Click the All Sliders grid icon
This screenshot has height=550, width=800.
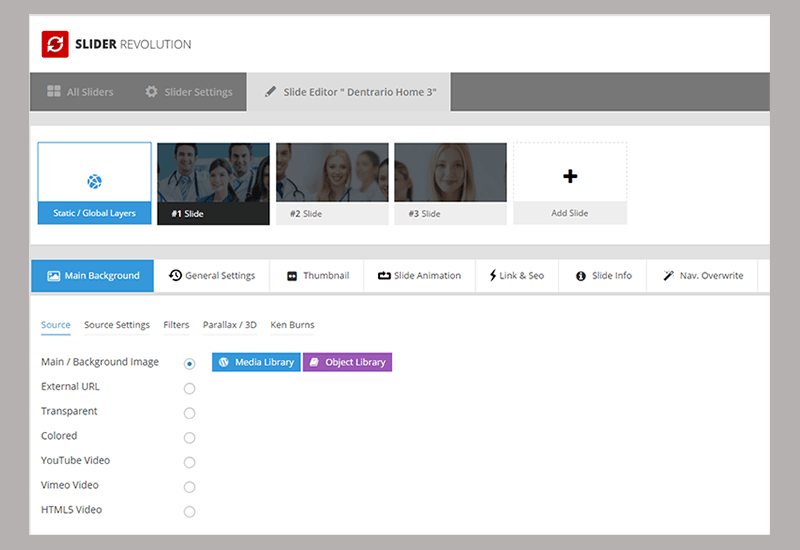[54, 91]
